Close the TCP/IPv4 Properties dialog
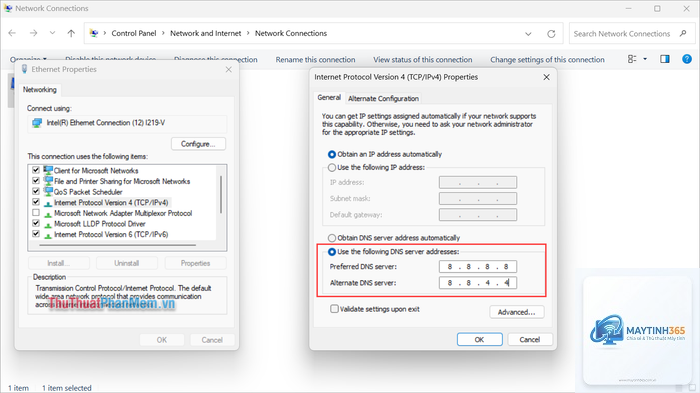This screenshot has width=700, height=393. pos(546,77)
